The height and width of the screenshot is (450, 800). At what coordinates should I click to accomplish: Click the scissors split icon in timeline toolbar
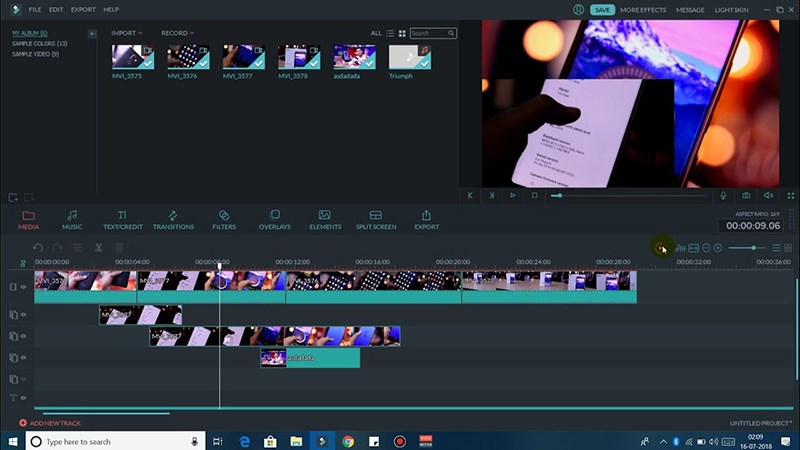point(99,247)
